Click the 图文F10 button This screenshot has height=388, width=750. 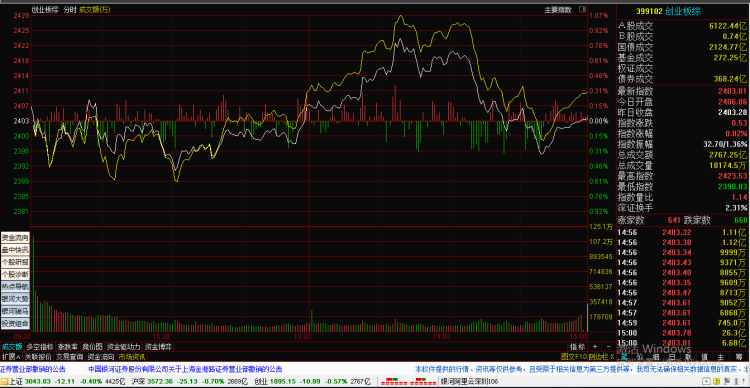(x=574, y=356)
